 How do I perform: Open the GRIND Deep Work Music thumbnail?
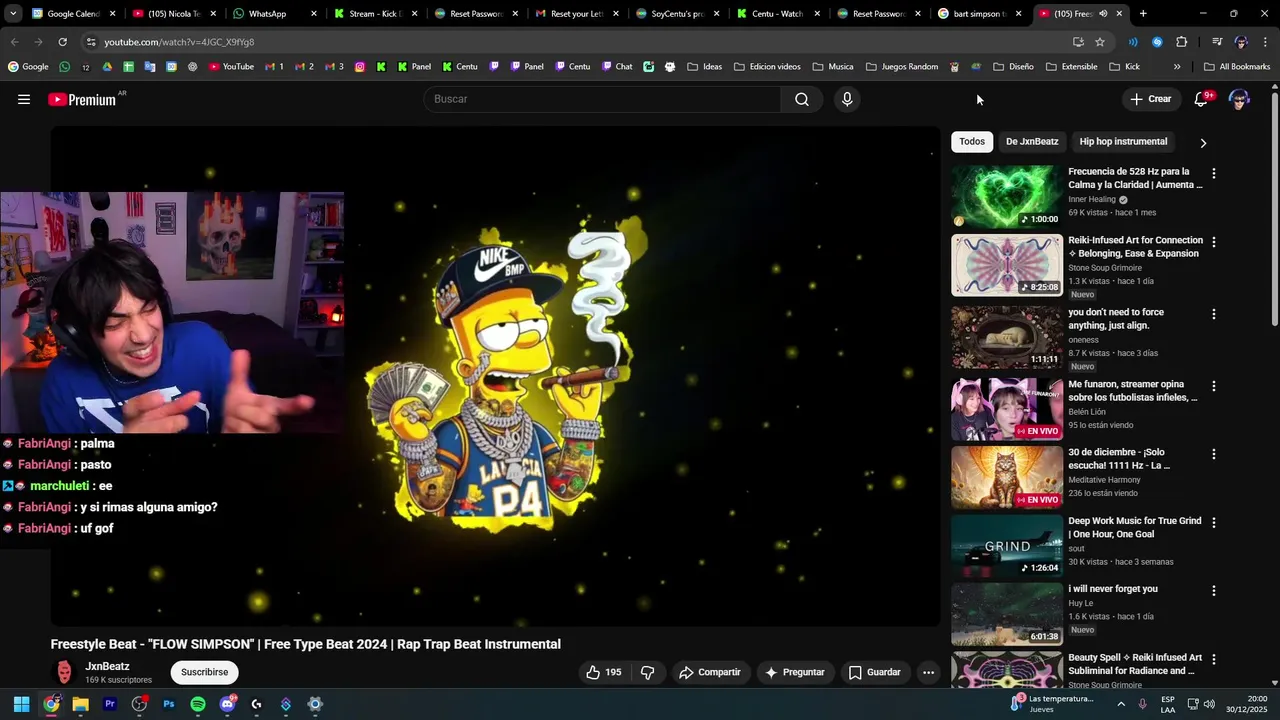click(x=1007, y=546)
